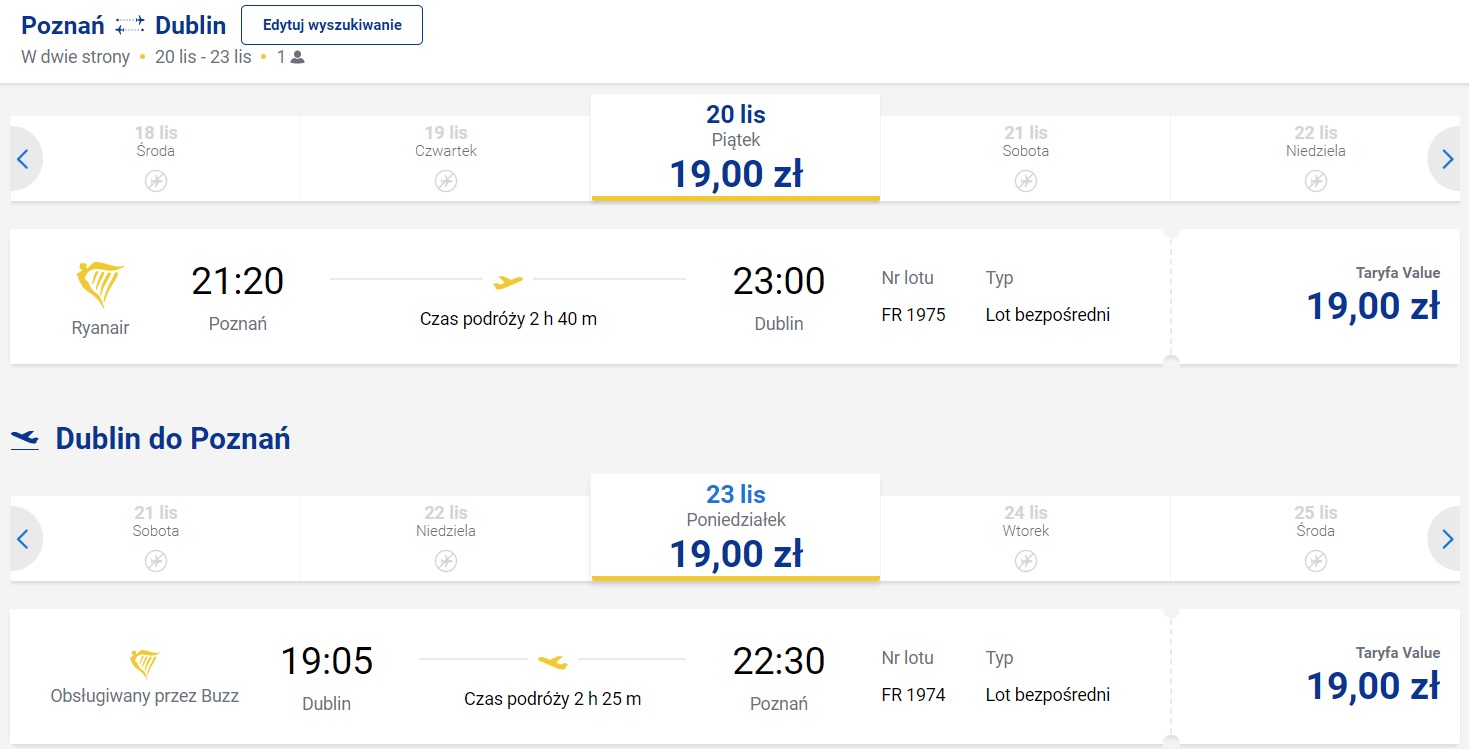Select the 20 lis Piątek date tab
Screen dimensions: 1469x749
click(736, 148)
